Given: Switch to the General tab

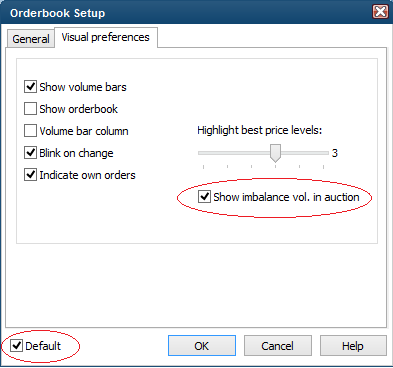Looking at the screenshot, I should (x=31, y=39).
